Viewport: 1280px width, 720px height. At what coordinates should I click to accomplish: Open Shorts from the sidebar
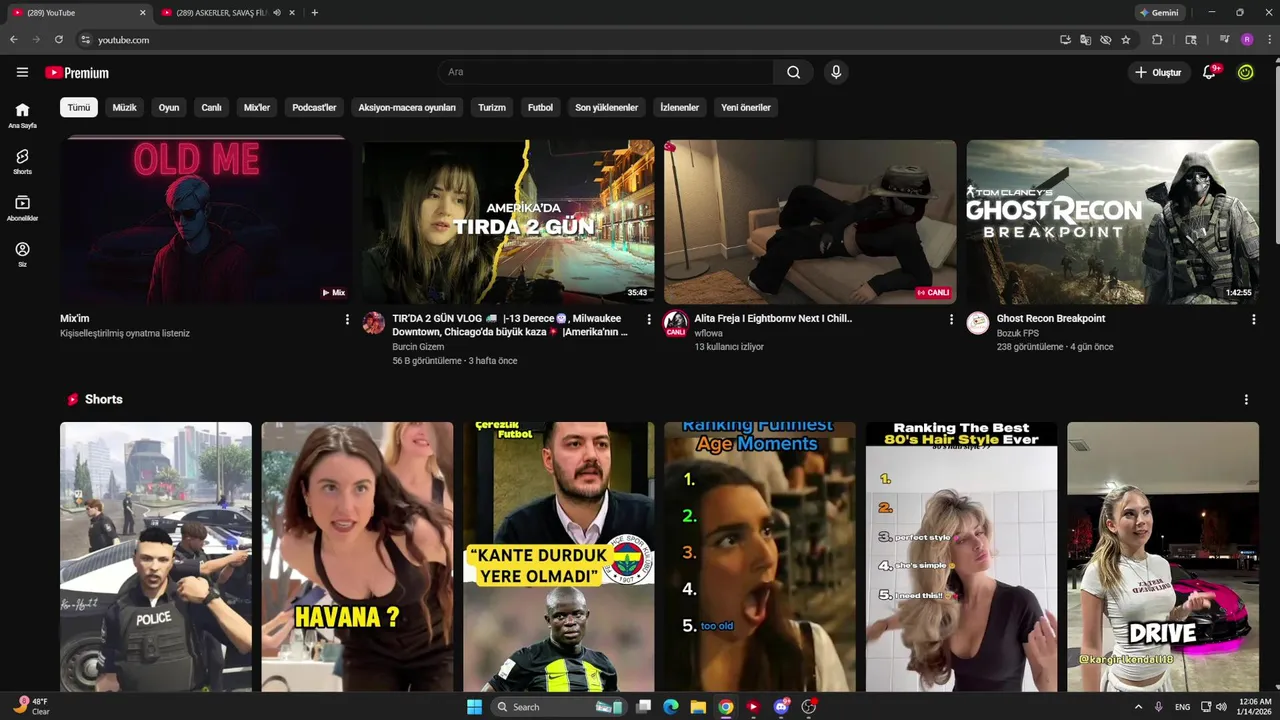pyautogui.click(x=22, y=161)
